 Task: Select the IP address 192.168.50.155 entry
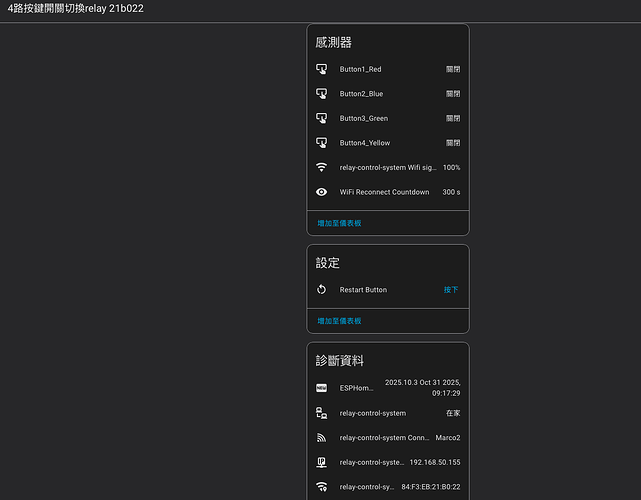(434, 462)
